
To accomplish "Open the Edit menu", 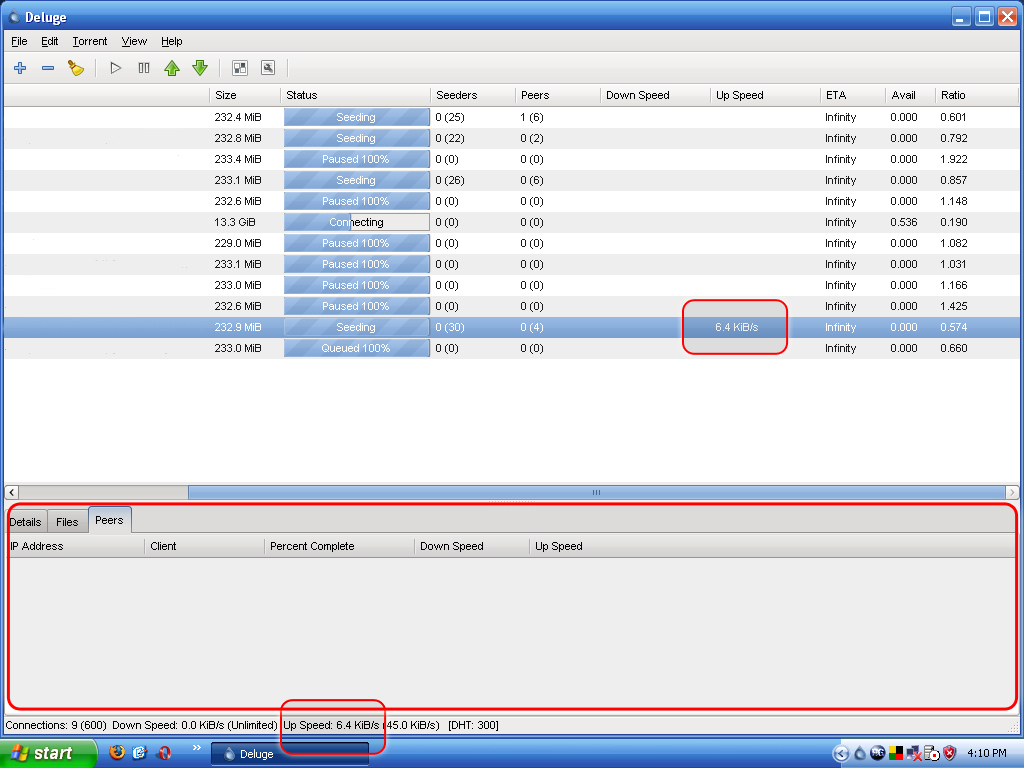I will 50,41.
